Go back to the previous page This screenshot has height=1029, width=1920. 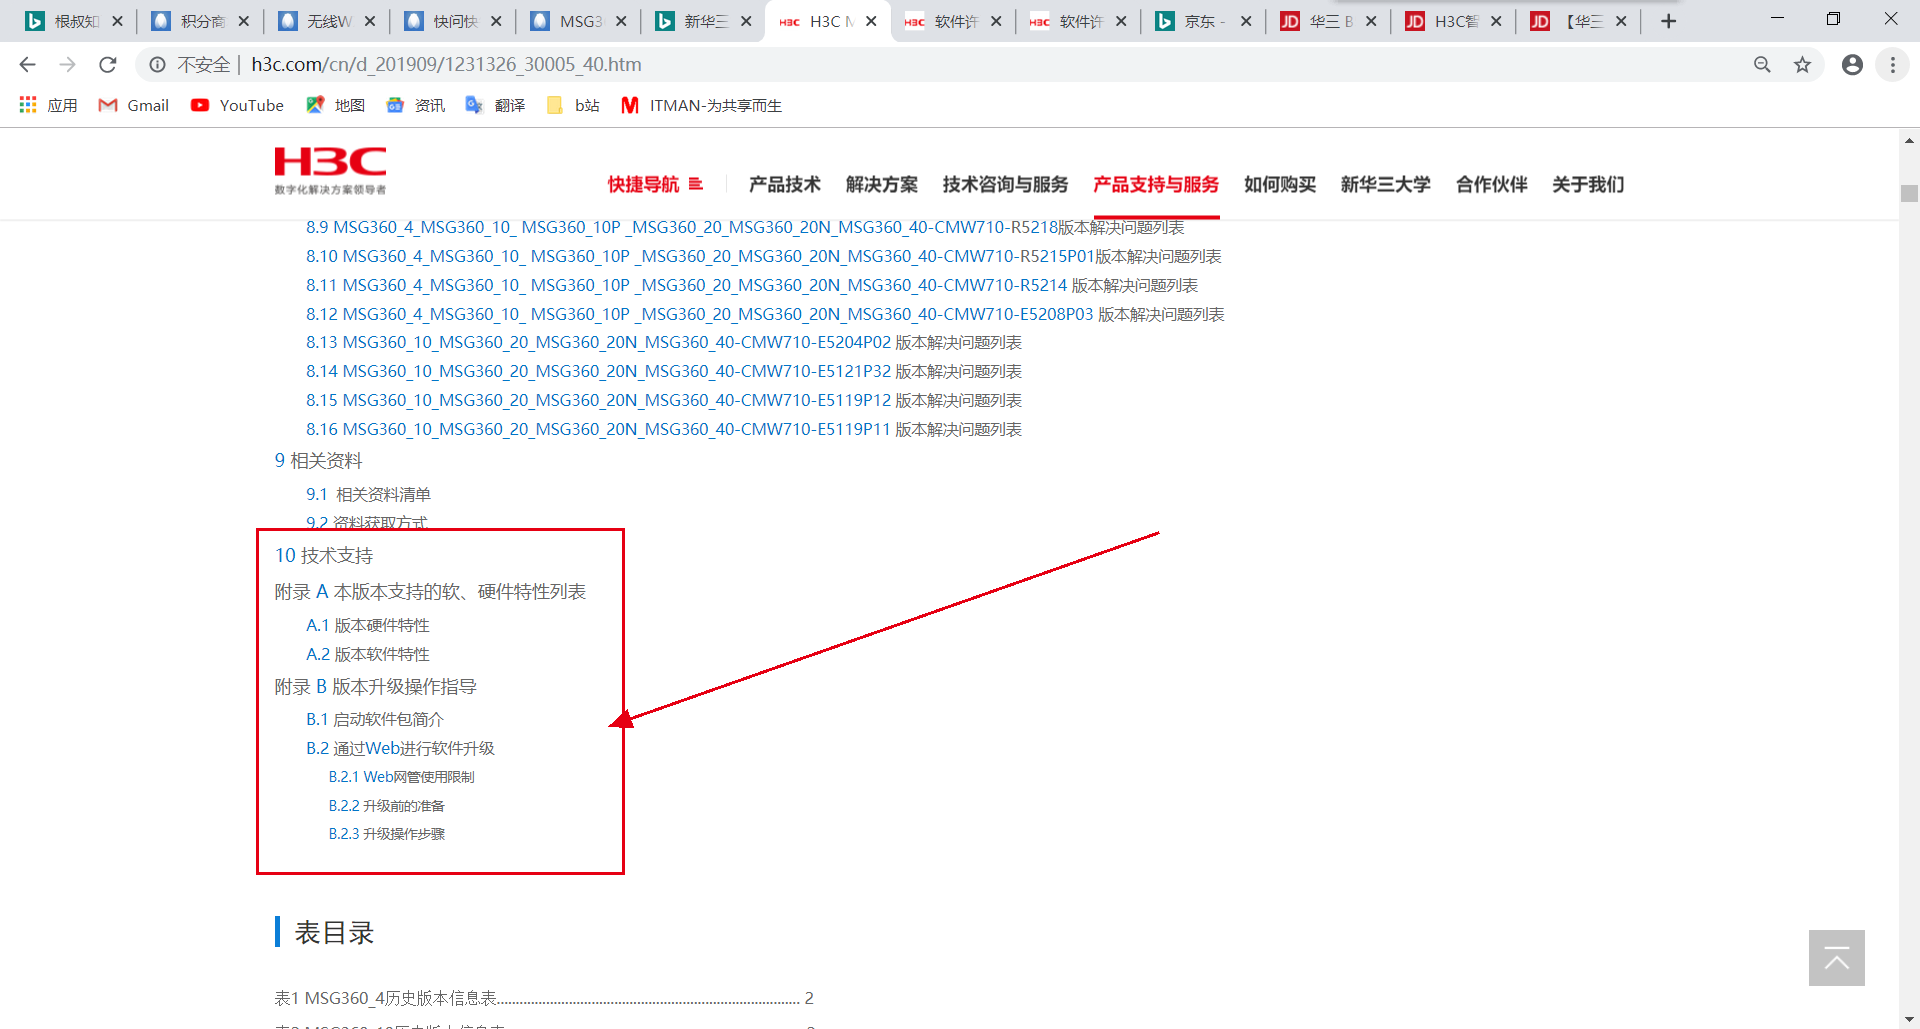click(27, 65)
